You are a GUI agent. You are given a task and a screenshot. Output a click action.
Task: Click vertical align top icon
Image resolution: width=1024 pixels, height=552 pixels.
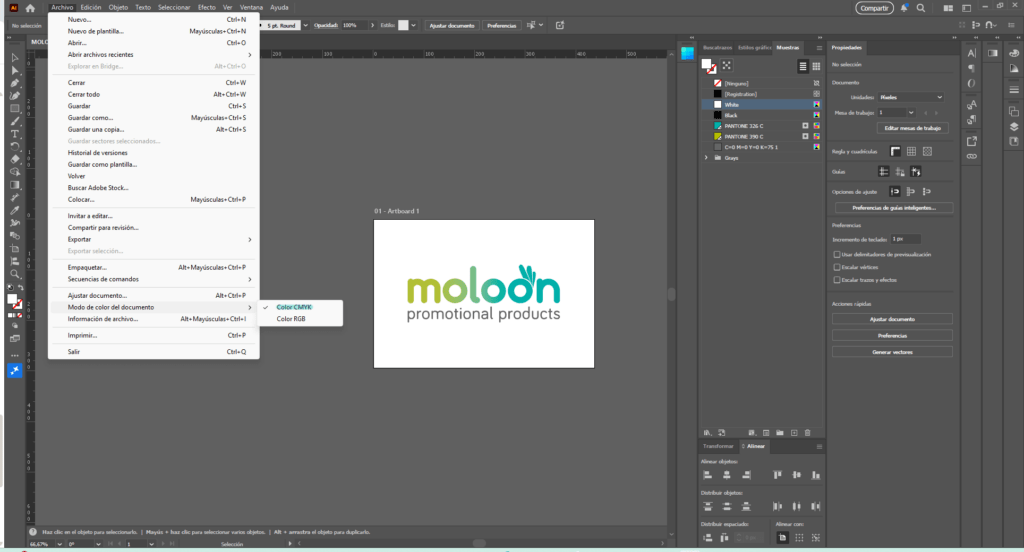point(777,475)
